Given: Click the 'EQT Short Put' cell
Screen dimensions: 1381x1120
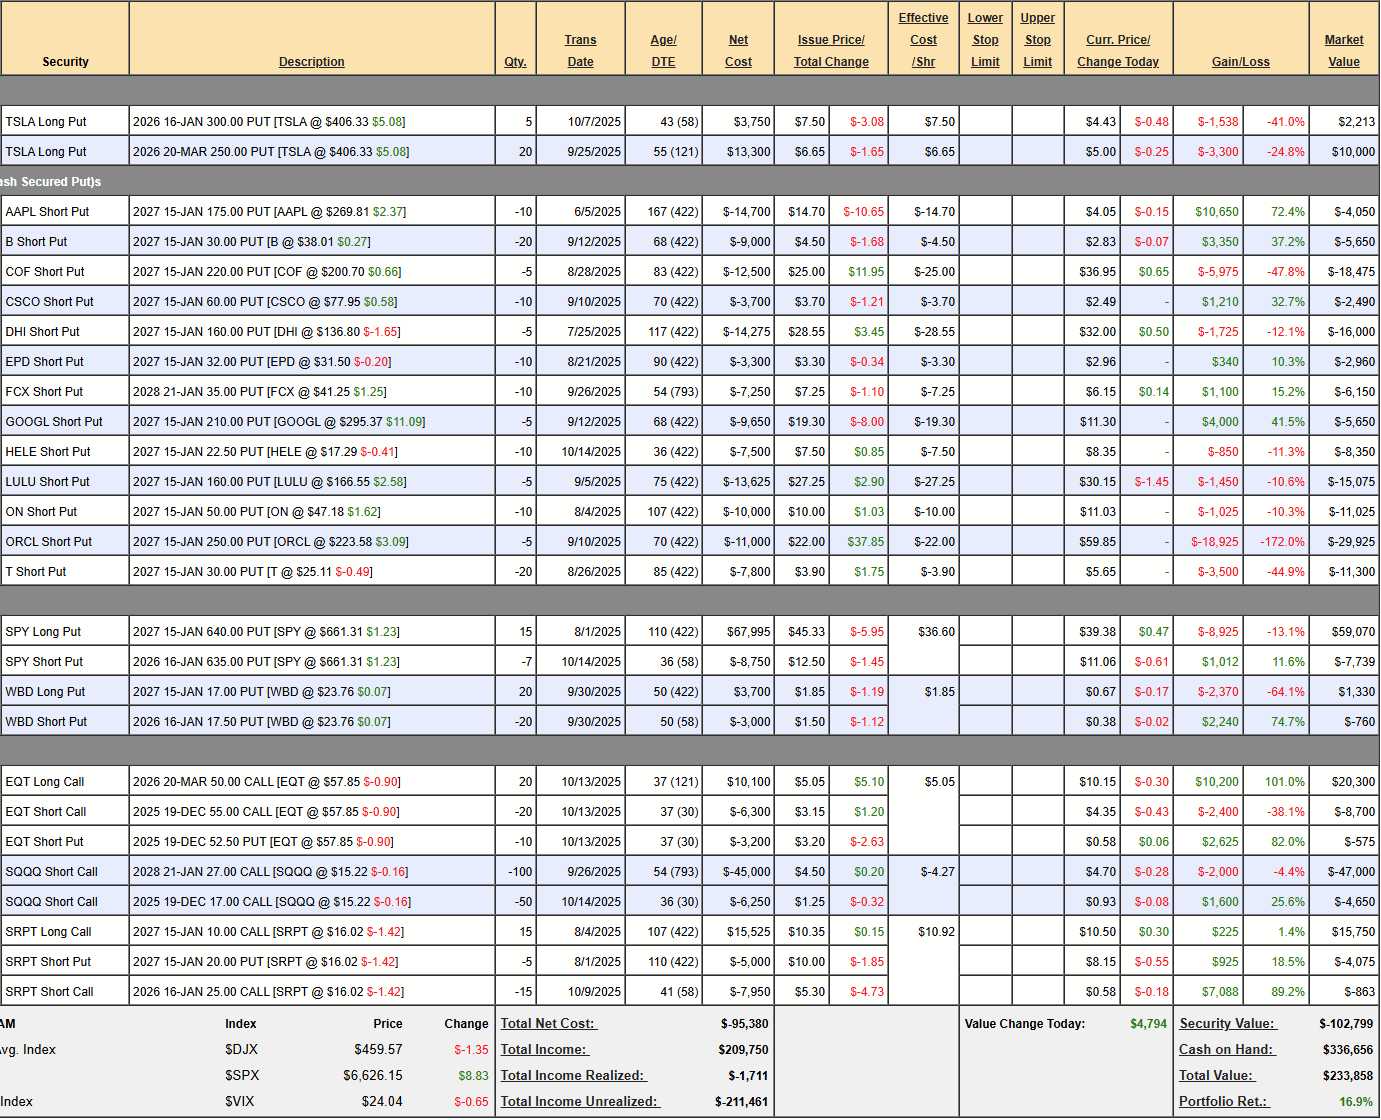Looking at the screenshot, I should coord(65,841).
